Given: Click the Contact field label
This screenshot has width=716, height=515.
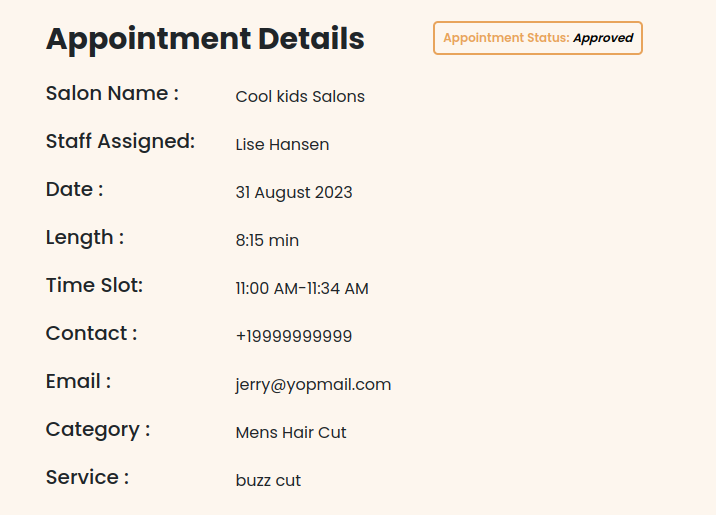Looking at the screenshot, I should coord(91,334).
